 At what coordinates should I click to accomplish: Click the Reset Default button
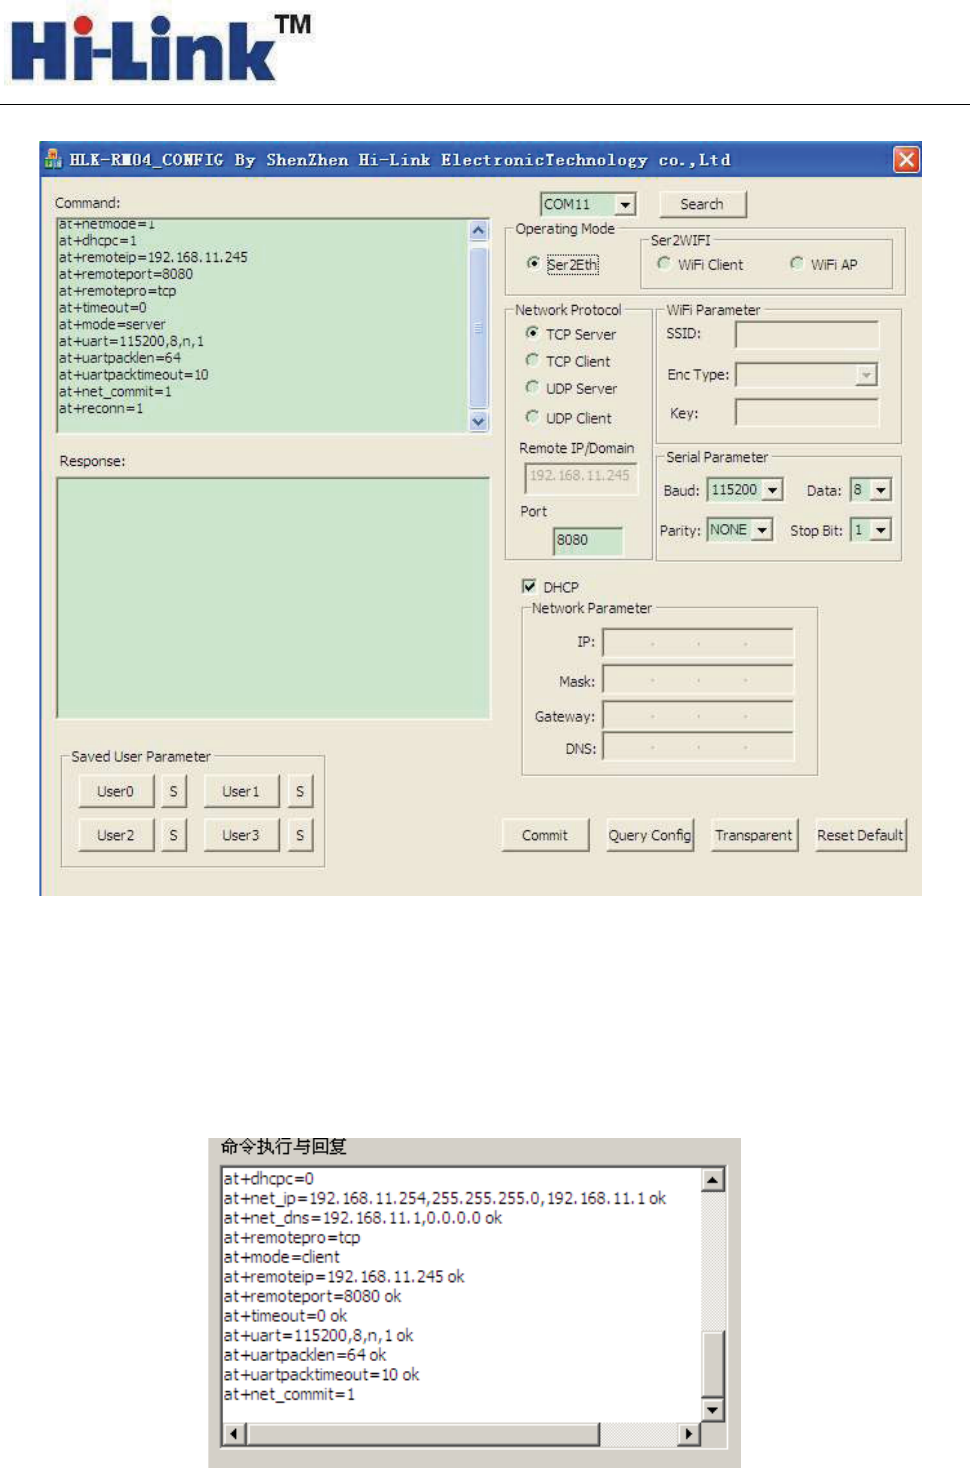coord(860,835)
